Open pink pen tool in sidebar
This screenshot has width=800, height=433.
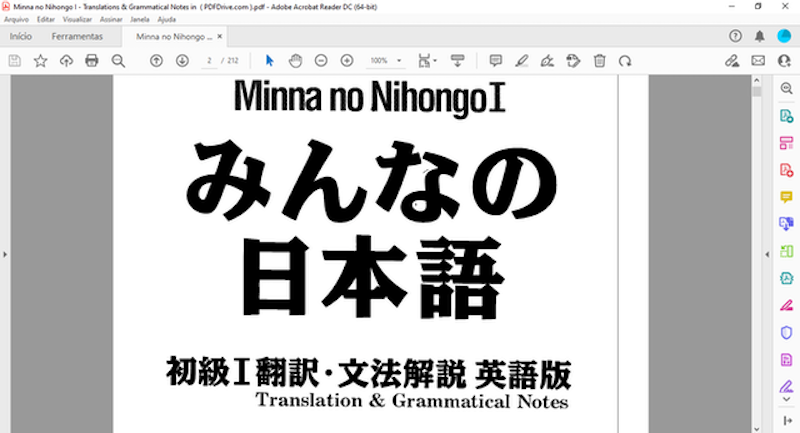coord(786,305)
